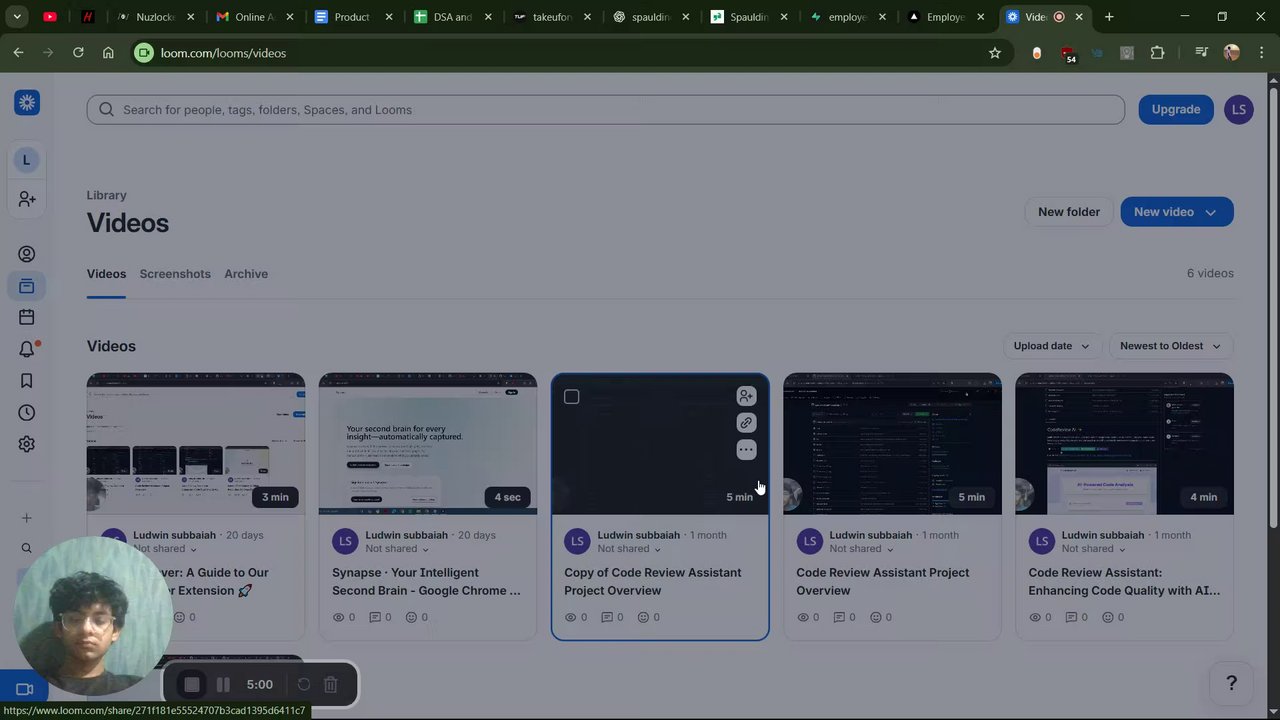Click the 6 videos count text

1210,273
